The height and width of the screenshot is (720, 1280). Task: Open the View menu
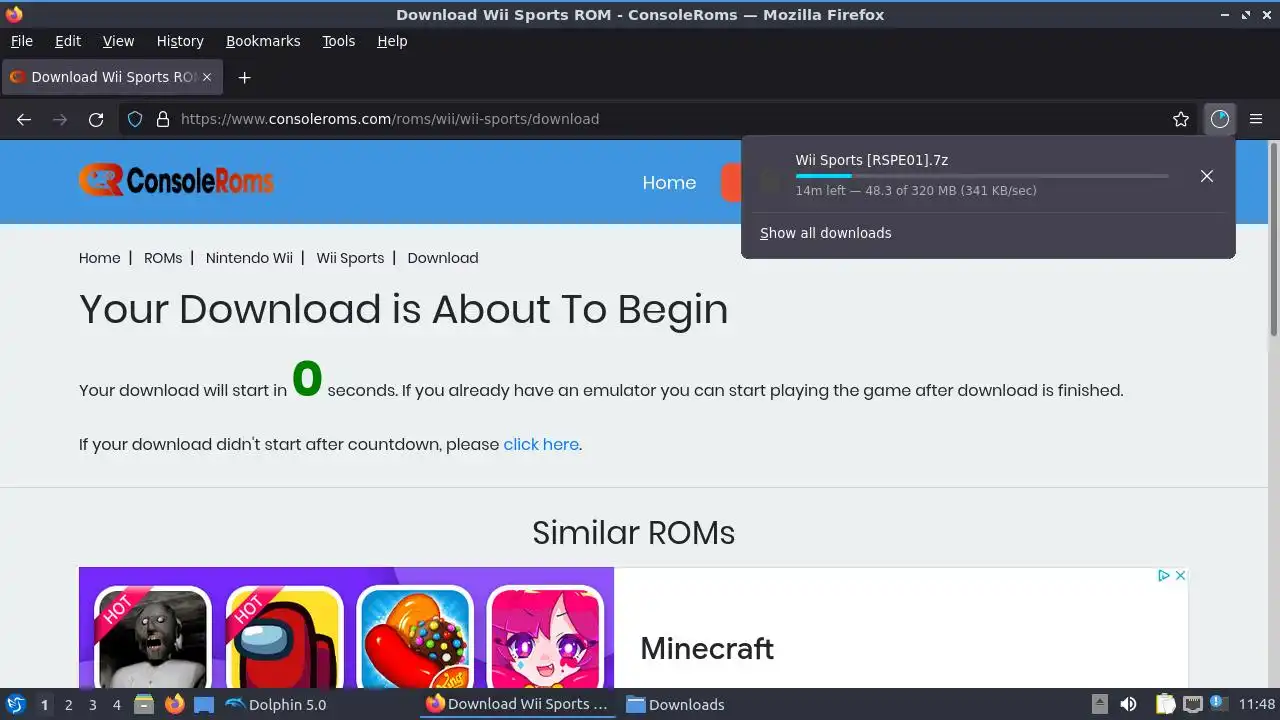tap(118, 41)
